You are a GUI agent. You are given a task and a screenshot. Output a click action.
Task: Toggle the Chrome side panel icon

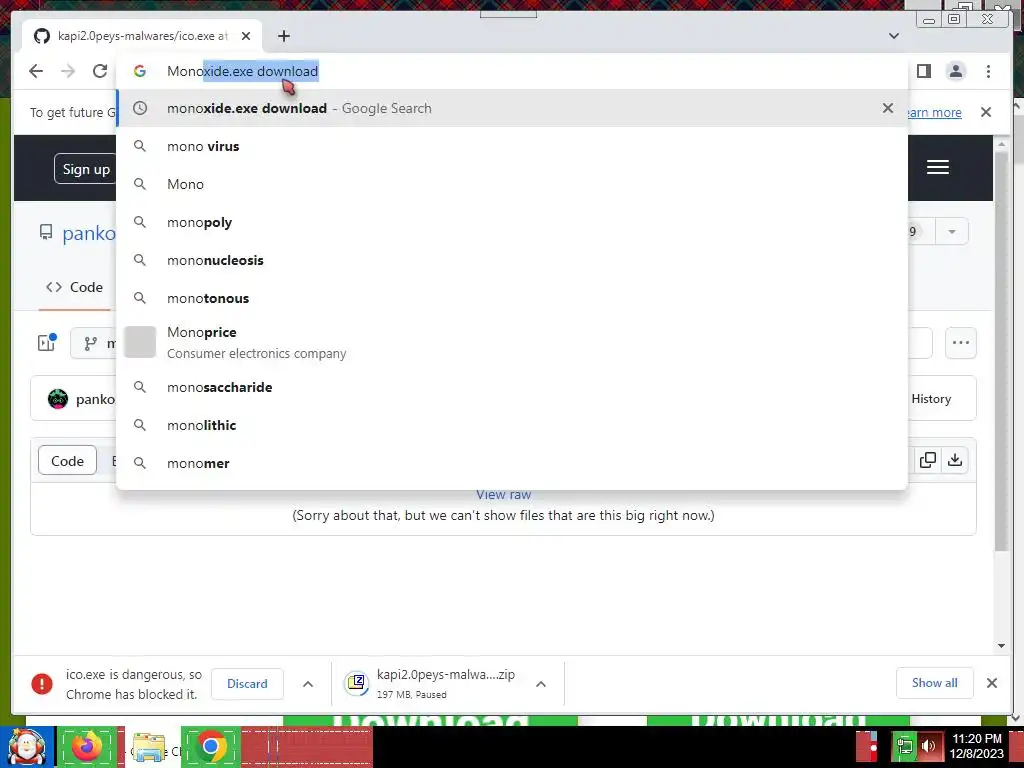pyautogui.click(x=924, y=71)
